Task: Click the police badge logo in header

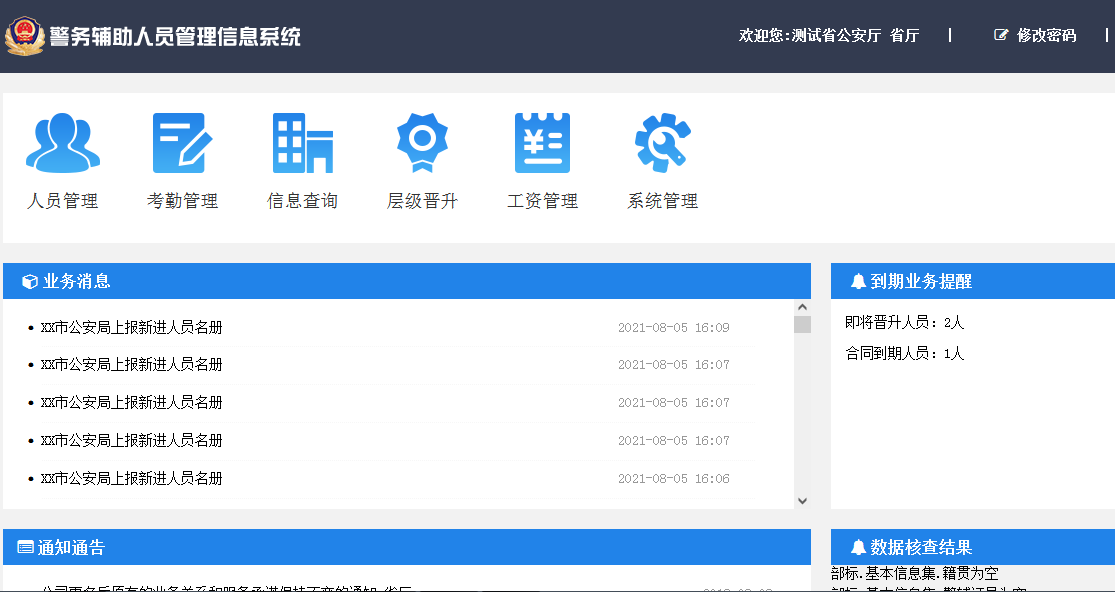Action: 25,37
